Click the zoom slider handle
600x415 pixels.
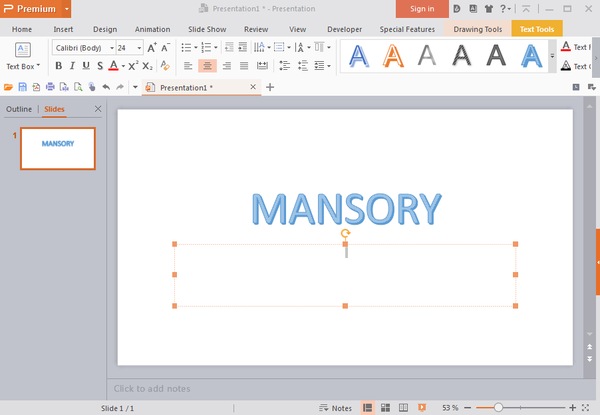[x=498, y=408]
